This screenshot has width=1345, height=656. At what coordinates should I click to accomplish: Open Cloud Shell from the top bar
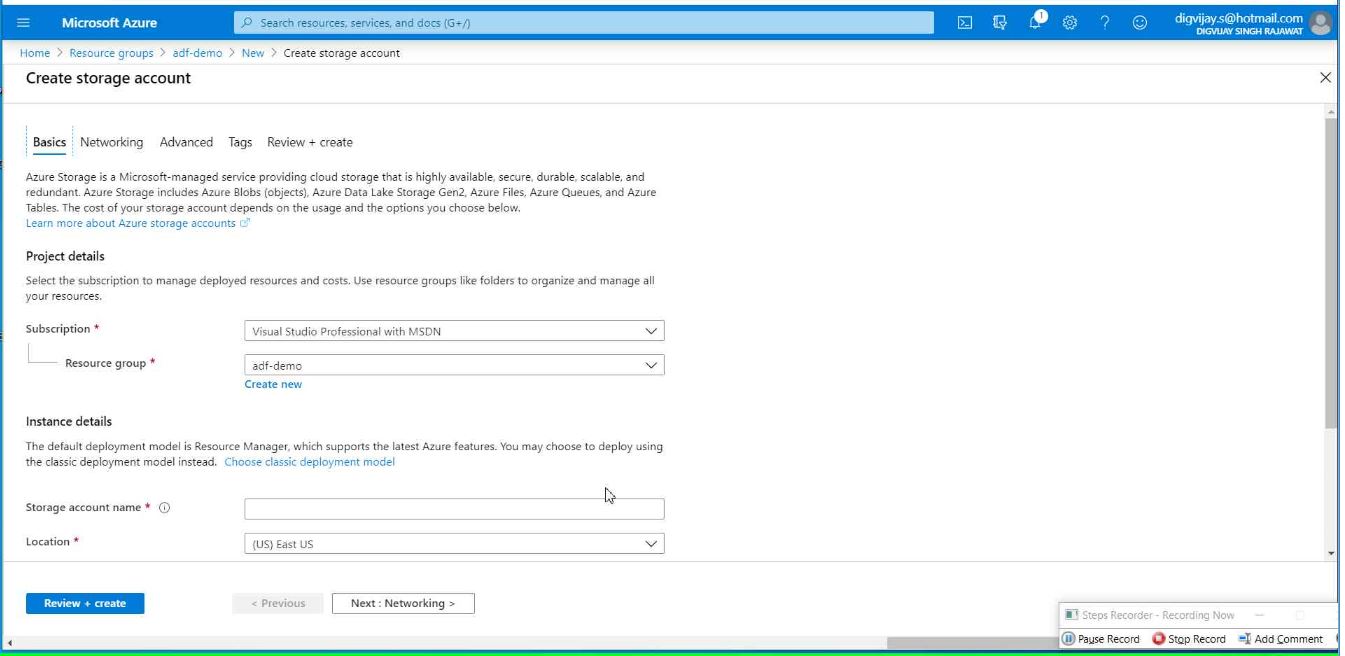click(965, 22)
